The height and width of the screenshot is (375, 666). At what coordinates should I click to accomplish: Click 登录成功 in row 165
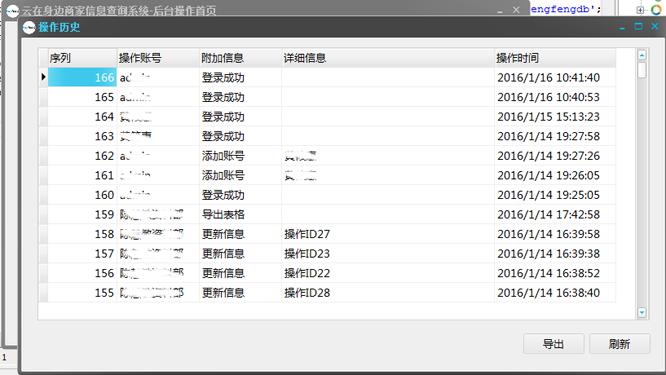tap(223, 97)
